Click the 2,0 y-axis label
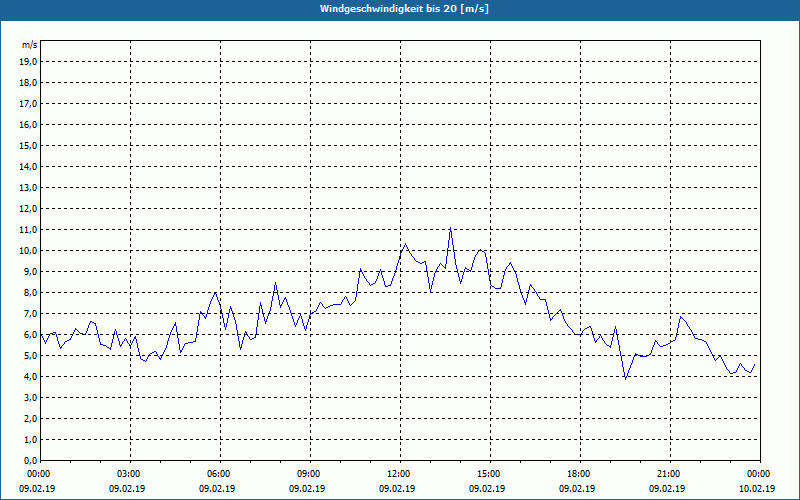Screen dimensions: 800x500 pyautogui.click(x=31, y=419)
